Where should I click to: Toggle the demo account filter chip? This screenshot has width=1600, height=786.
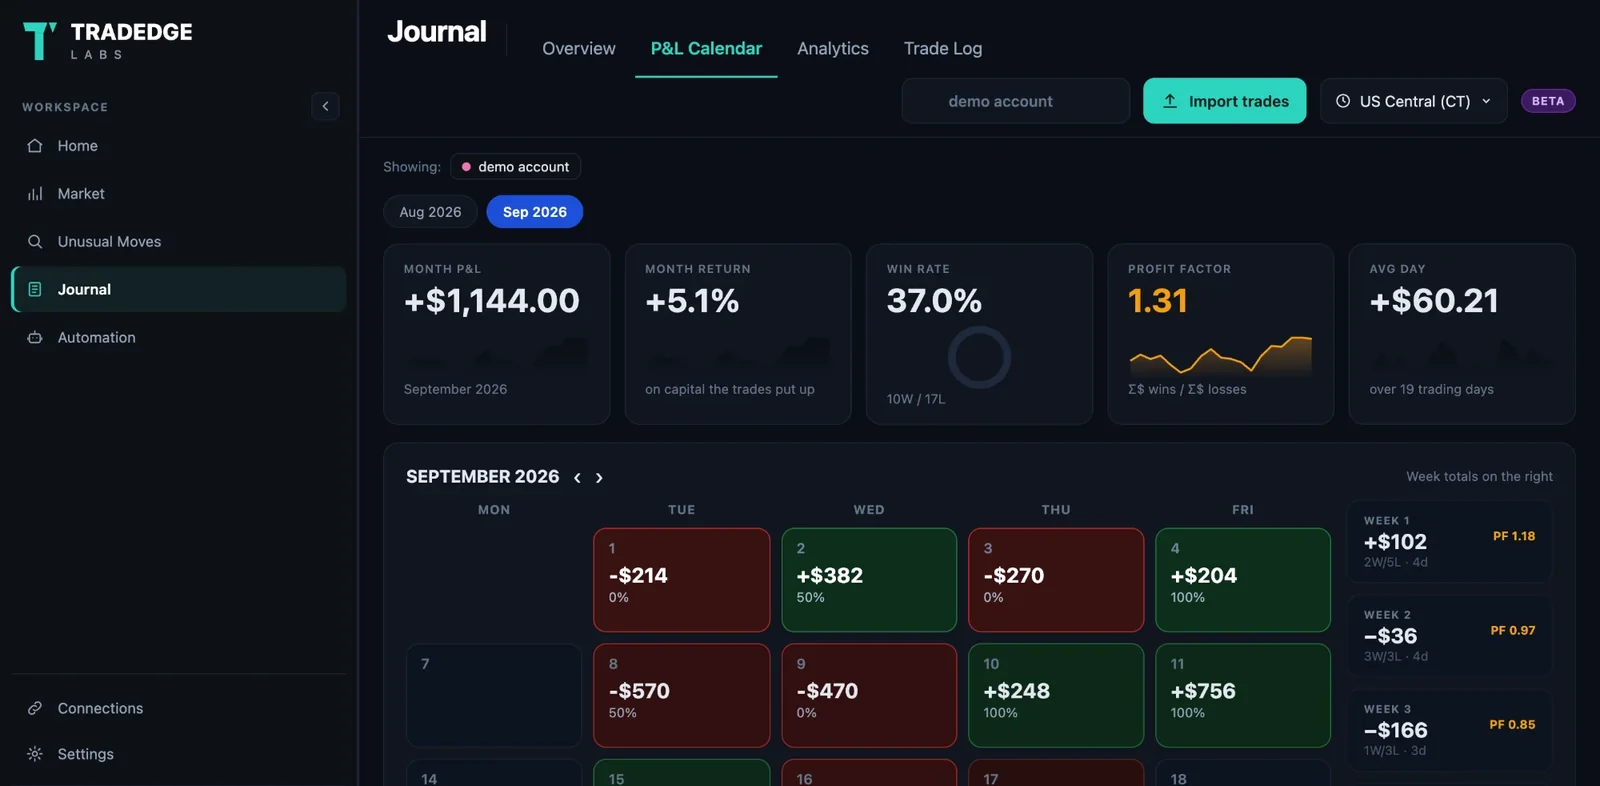click(x=515, y=167)
